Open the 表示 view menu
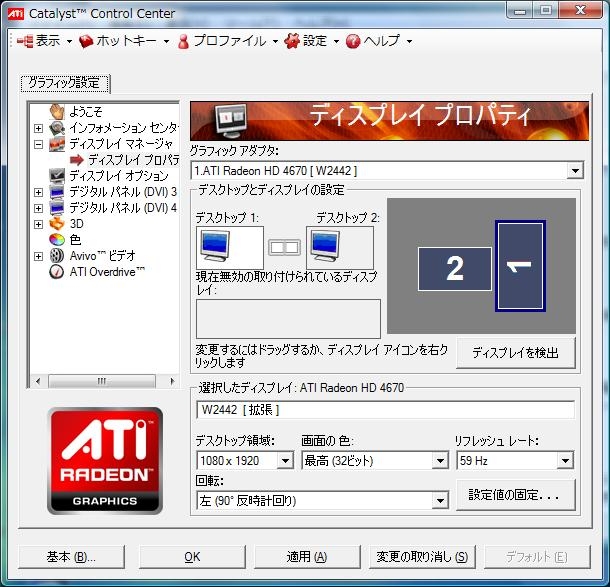Viewport: 610px width, 587px height. tap(45, 40)
